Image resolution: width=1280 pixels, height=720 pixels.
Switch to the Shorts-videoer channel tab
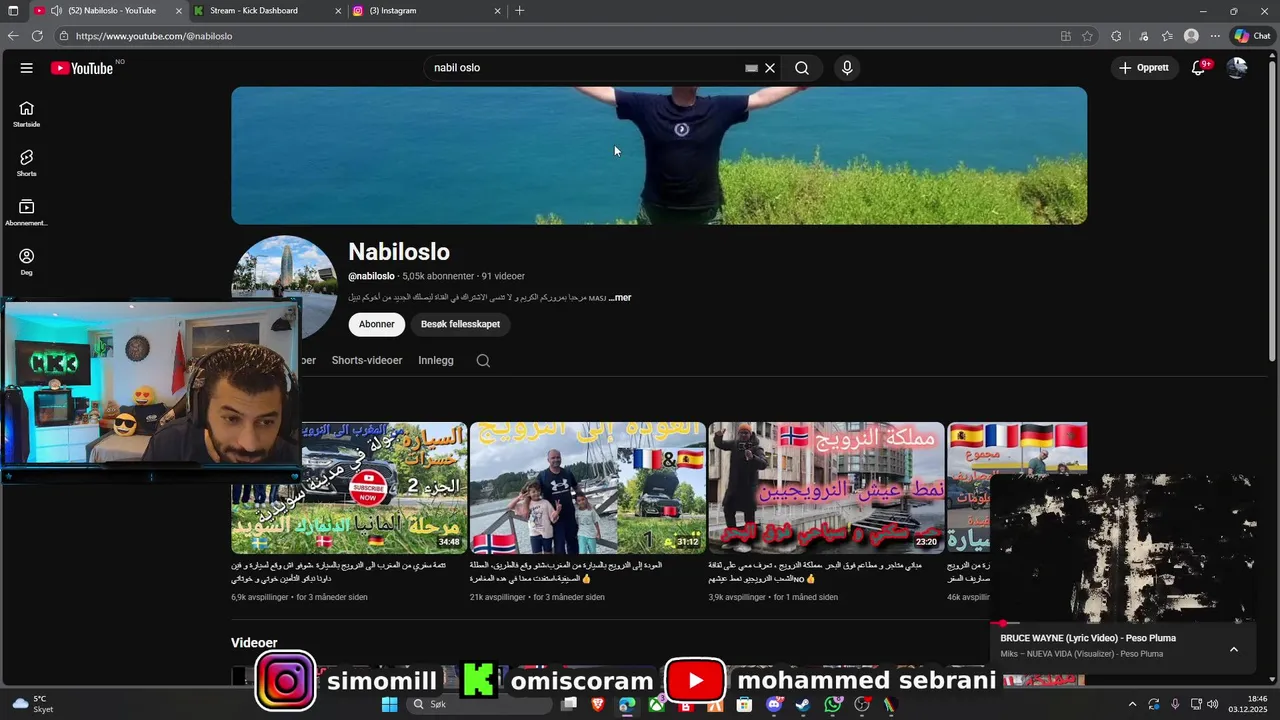367,360
